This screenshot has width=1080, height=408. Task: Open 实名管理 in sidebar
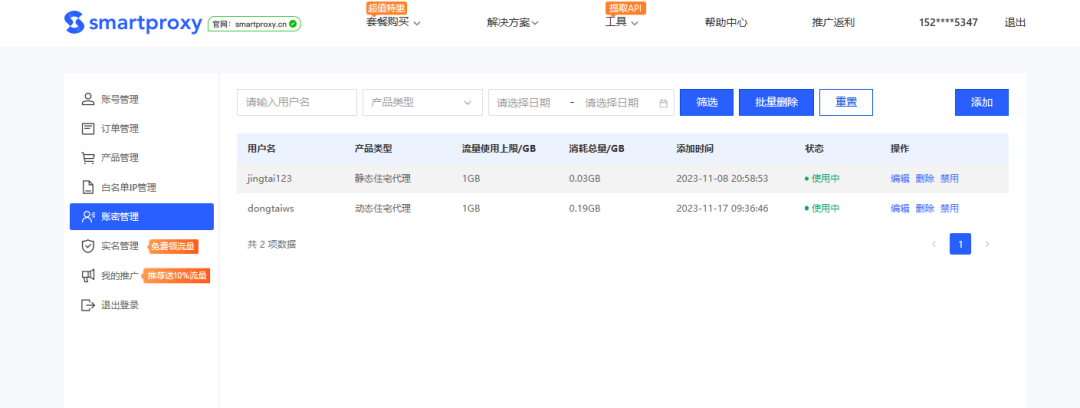point(120,246)
